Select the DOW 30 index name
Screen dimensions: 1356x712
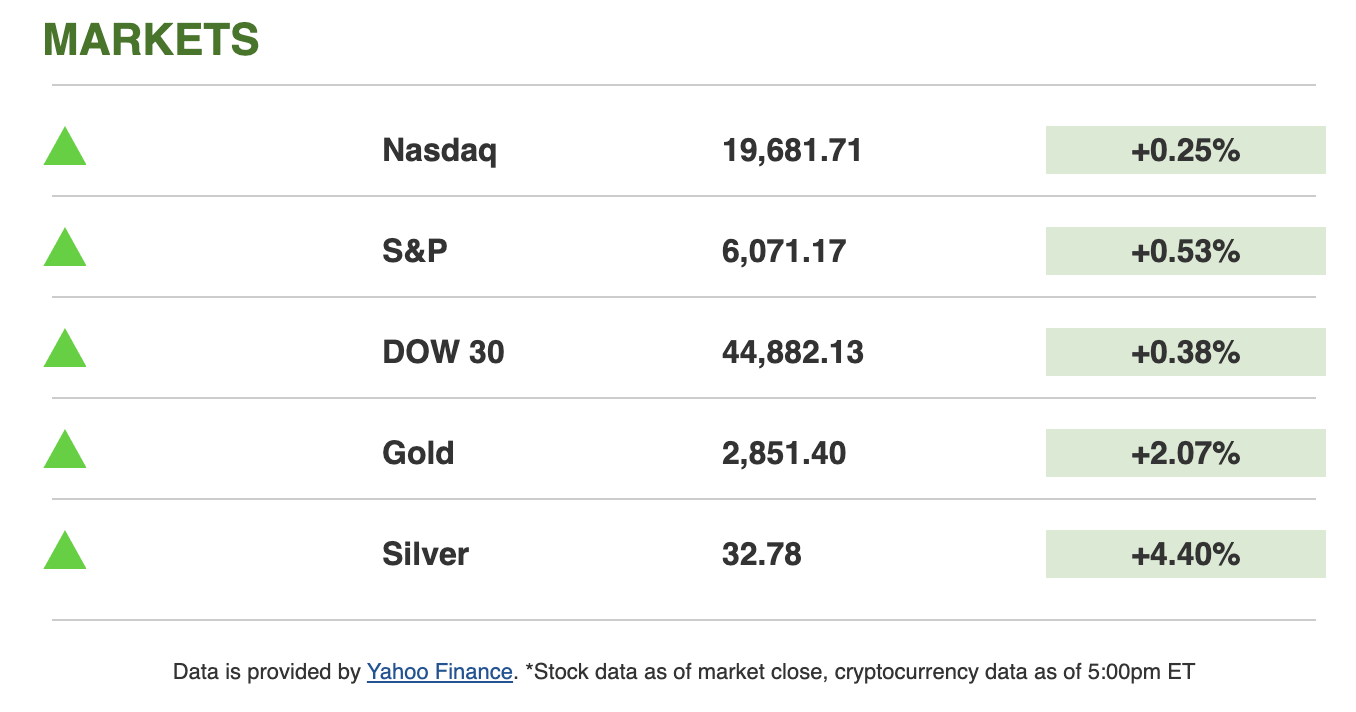coord(443,353)
